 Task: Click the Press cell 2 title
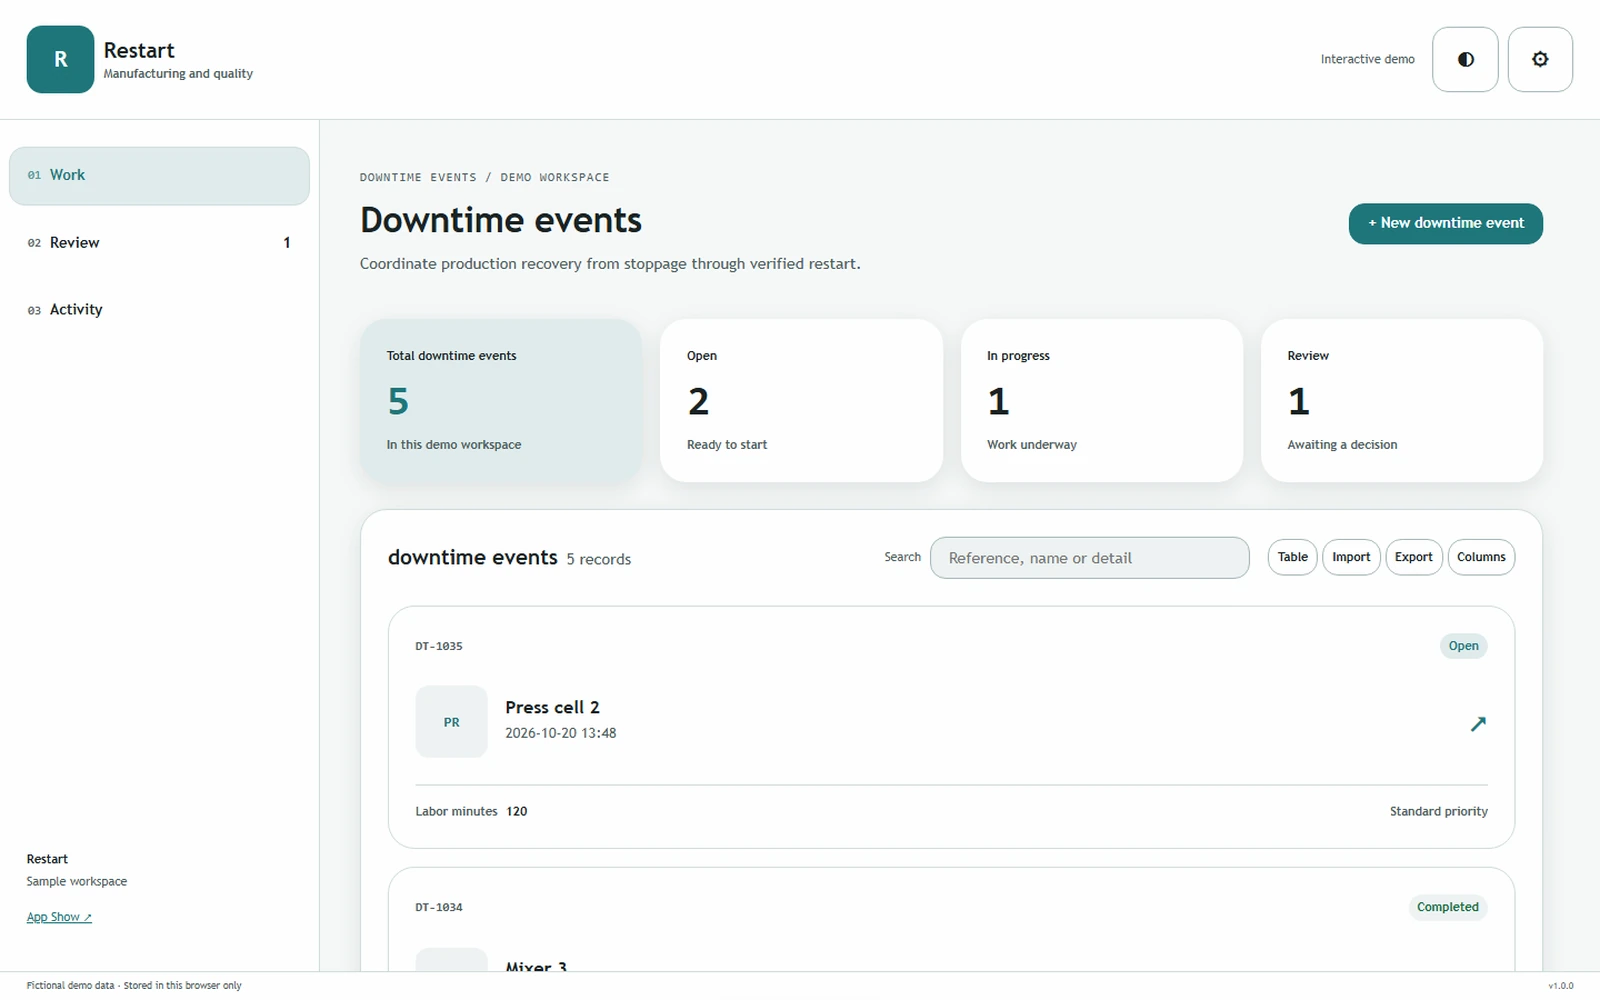click(552, 707)
